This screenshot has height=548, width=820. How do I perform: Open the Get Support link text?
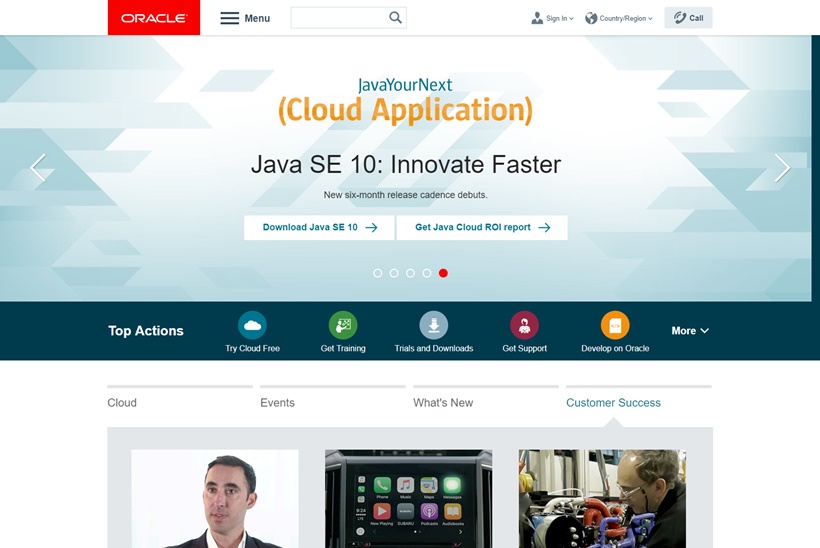(525, 348)
